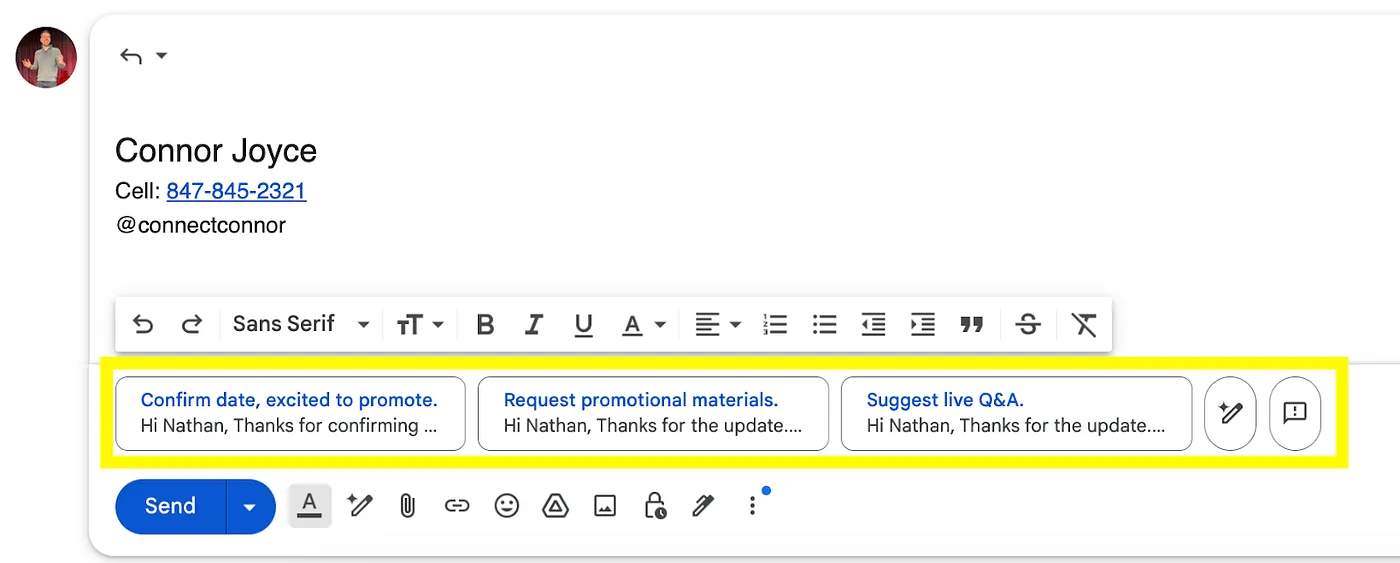The width and height of the screenshot is (1400, 563).
Task: Toggle strikethrough formatting
Action: (1028, 324)
